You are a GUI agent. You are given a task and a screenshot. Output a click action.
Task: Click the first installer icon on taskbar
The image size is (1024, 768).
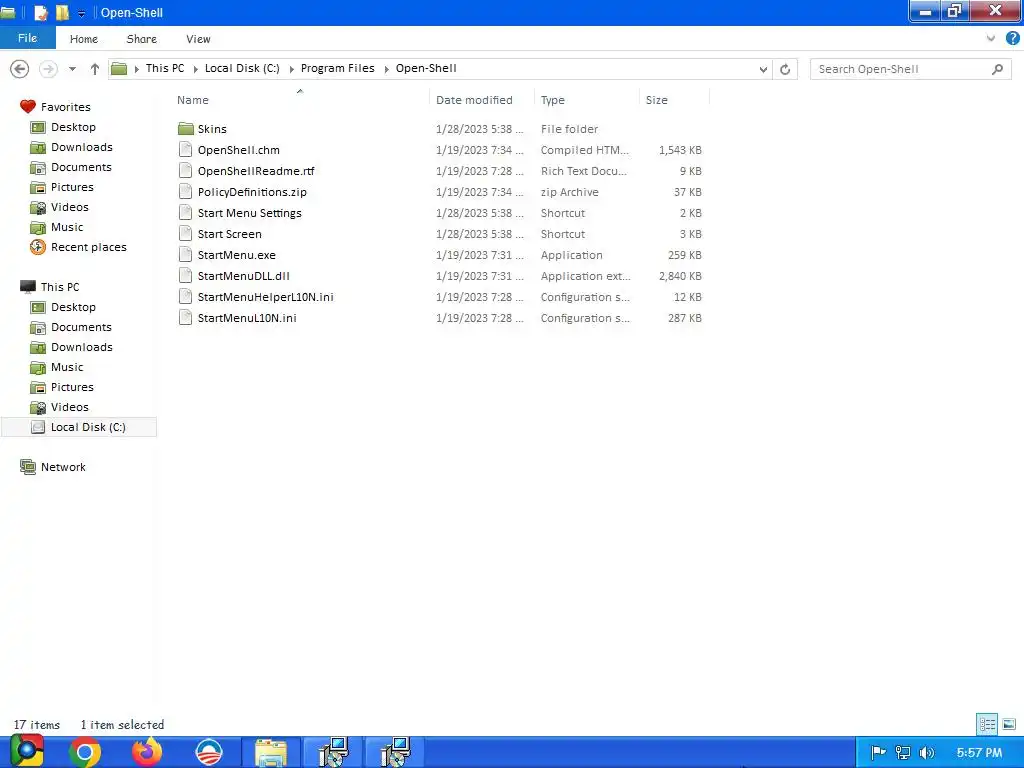[x=333, y=752]
